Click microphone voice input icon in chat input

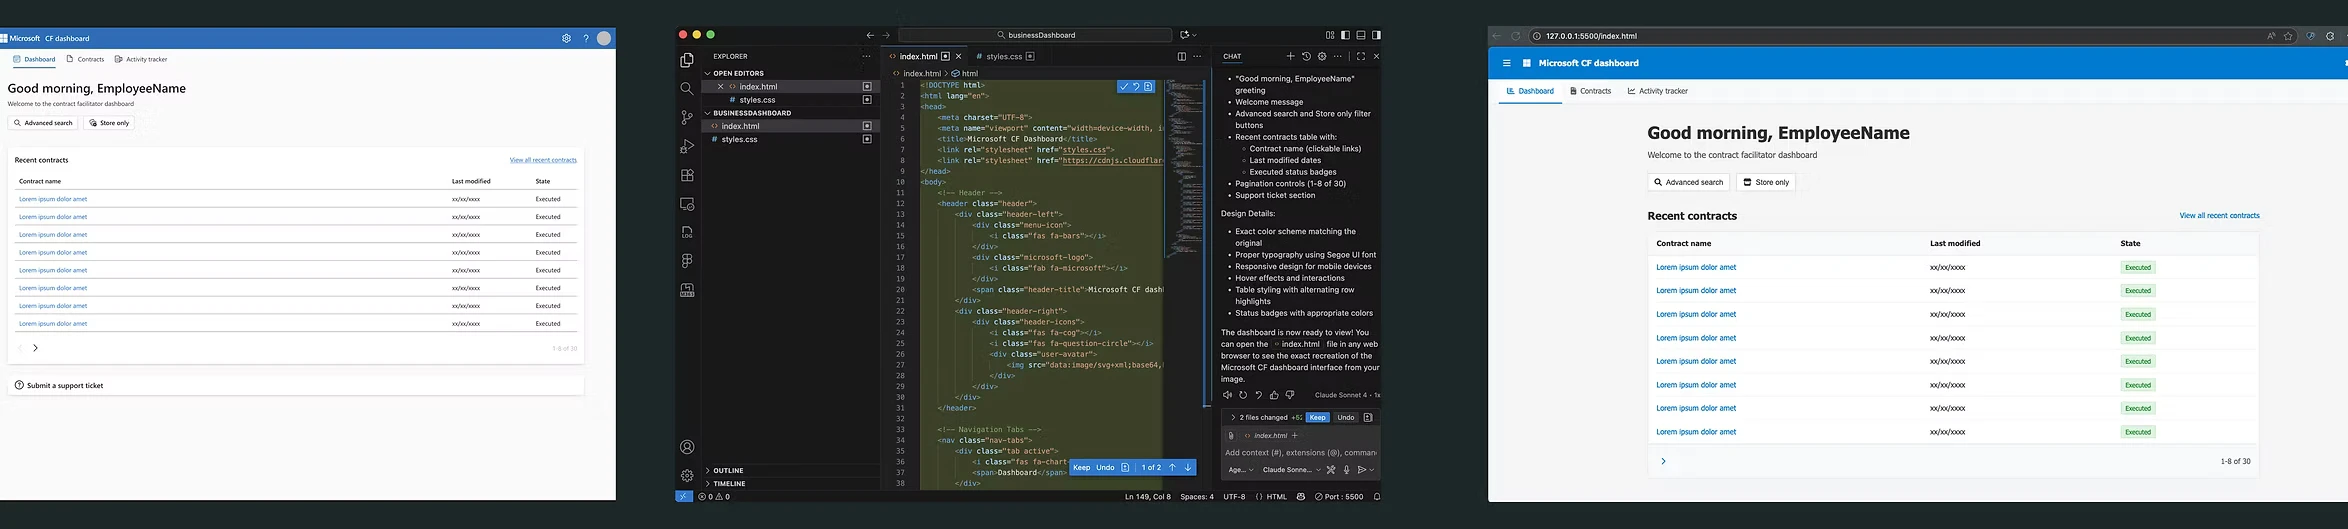(1346, 469)
